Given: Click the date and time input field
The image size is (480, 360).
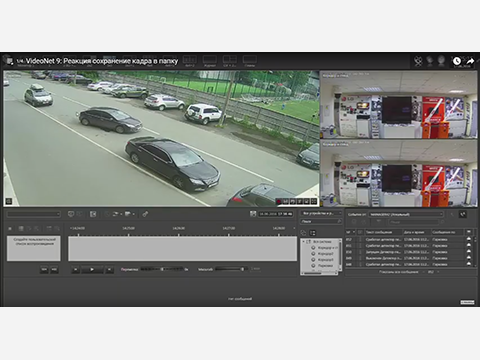Looking at the screenshot, I should [276, 214].
